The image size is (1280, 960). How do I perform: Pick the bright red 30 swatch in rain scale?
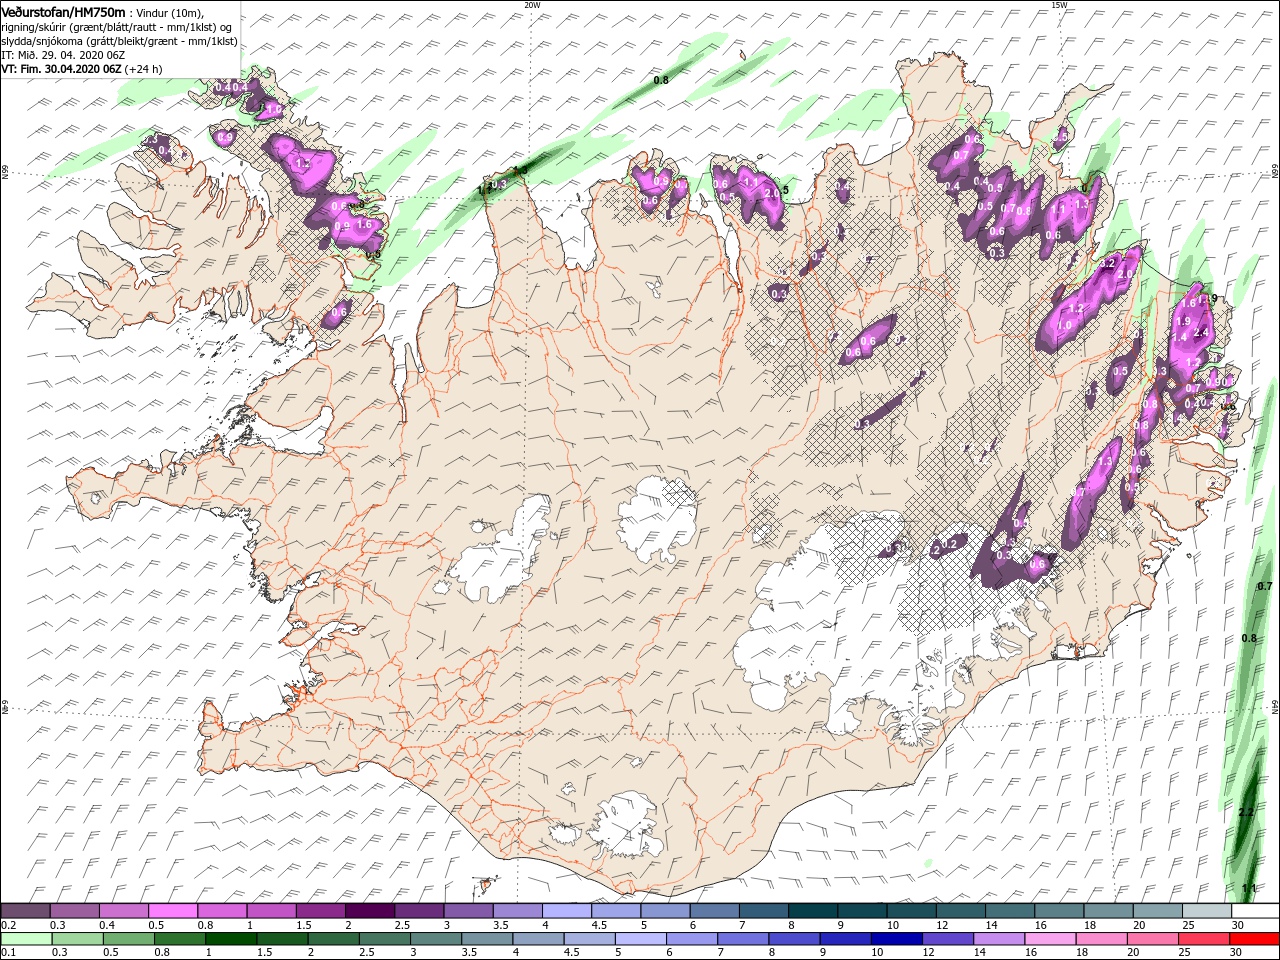(x=1255, y=939)
